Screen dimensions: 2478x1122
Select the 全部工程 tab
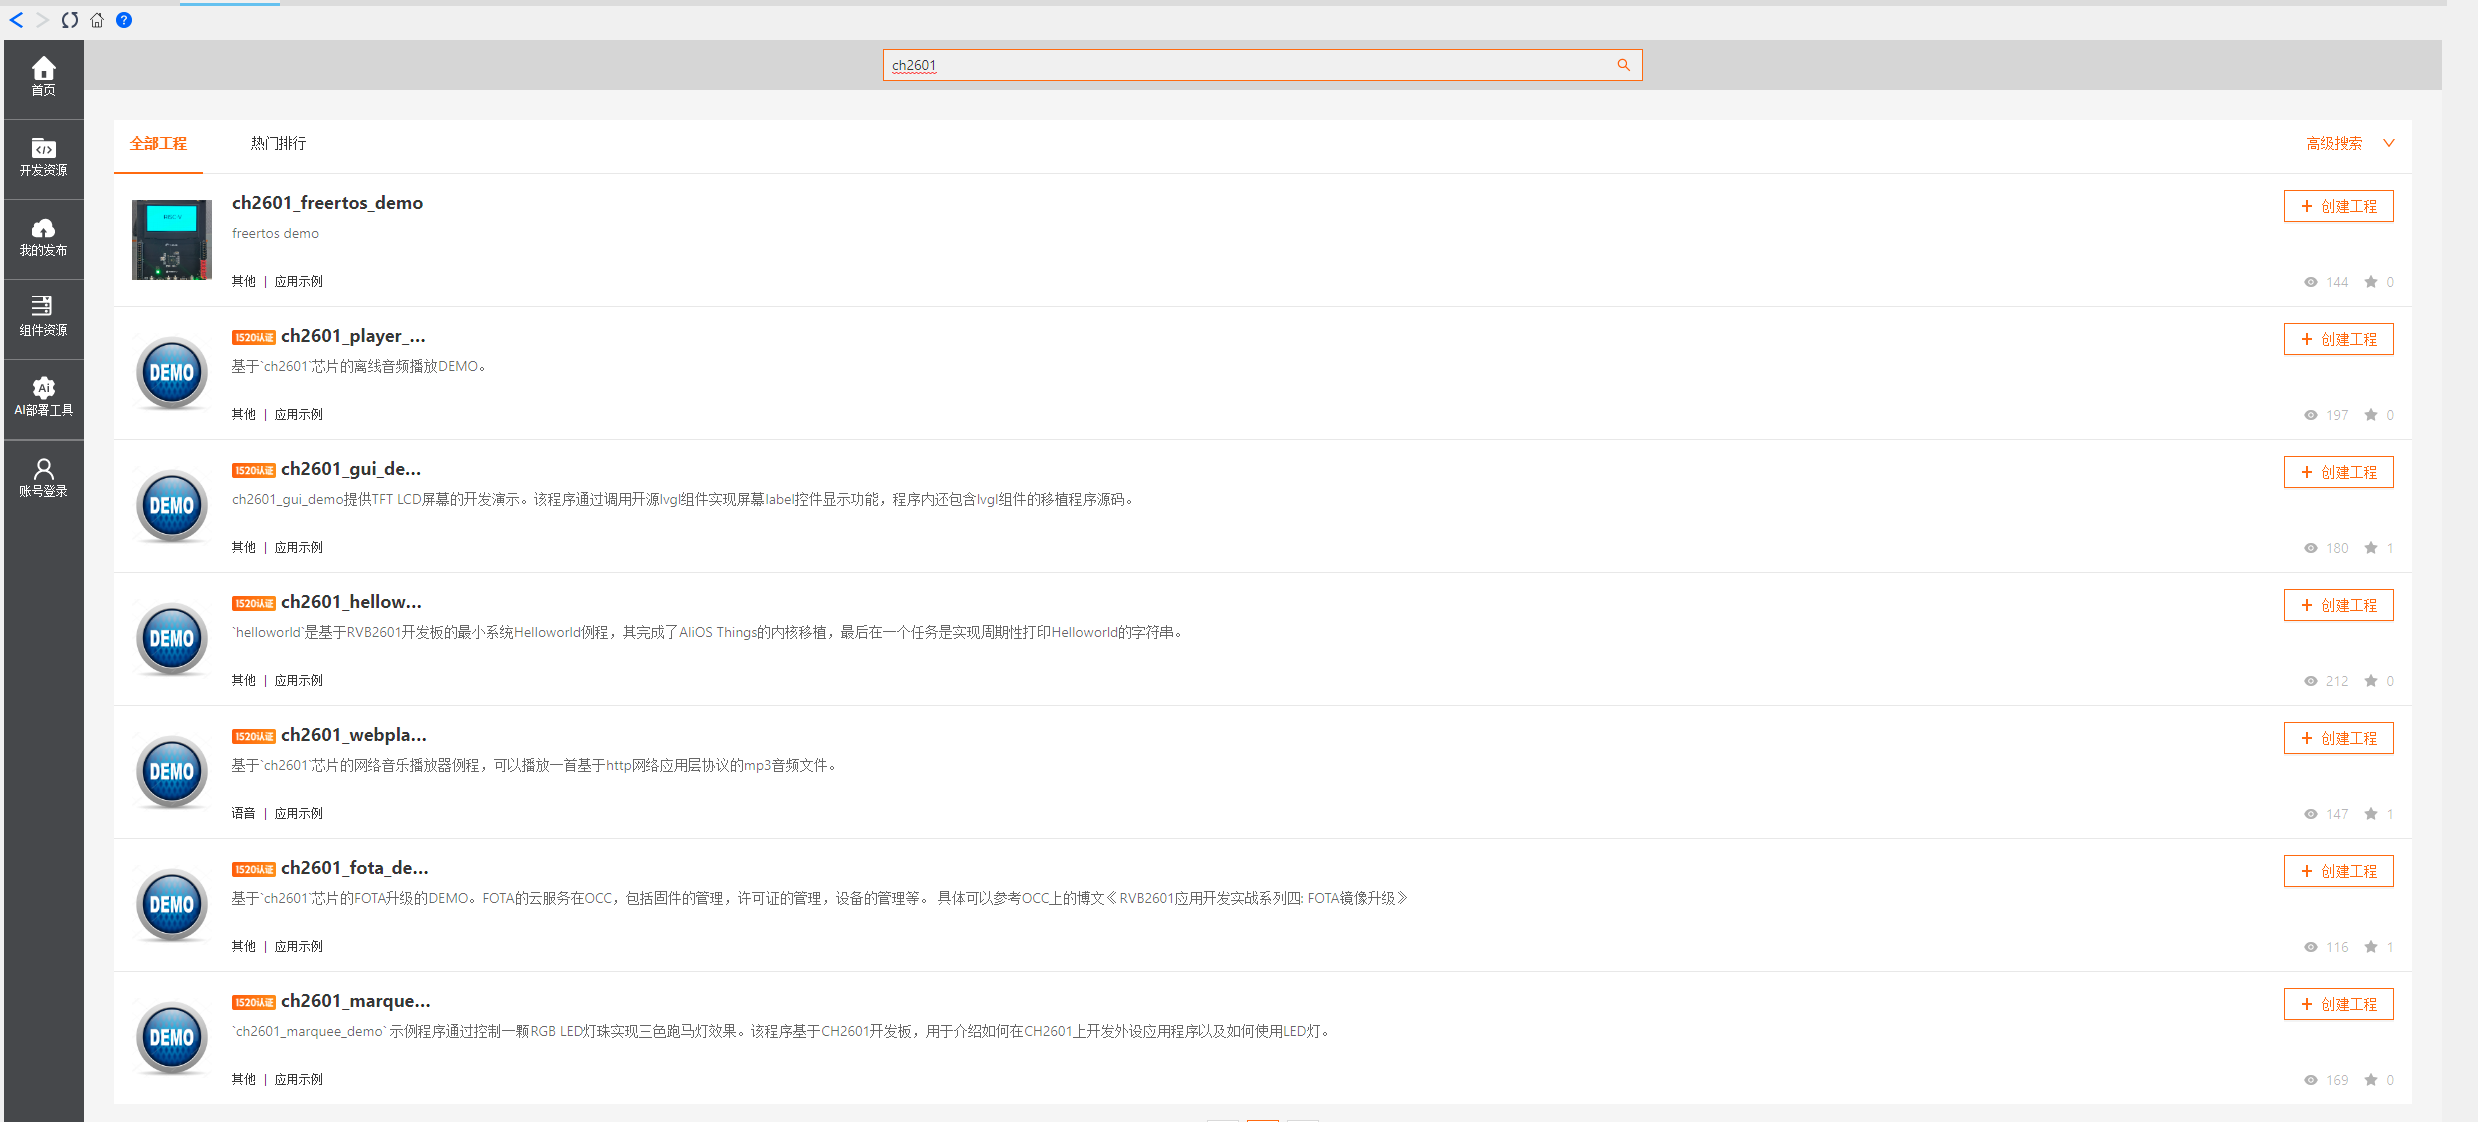[x=158, y=143]
